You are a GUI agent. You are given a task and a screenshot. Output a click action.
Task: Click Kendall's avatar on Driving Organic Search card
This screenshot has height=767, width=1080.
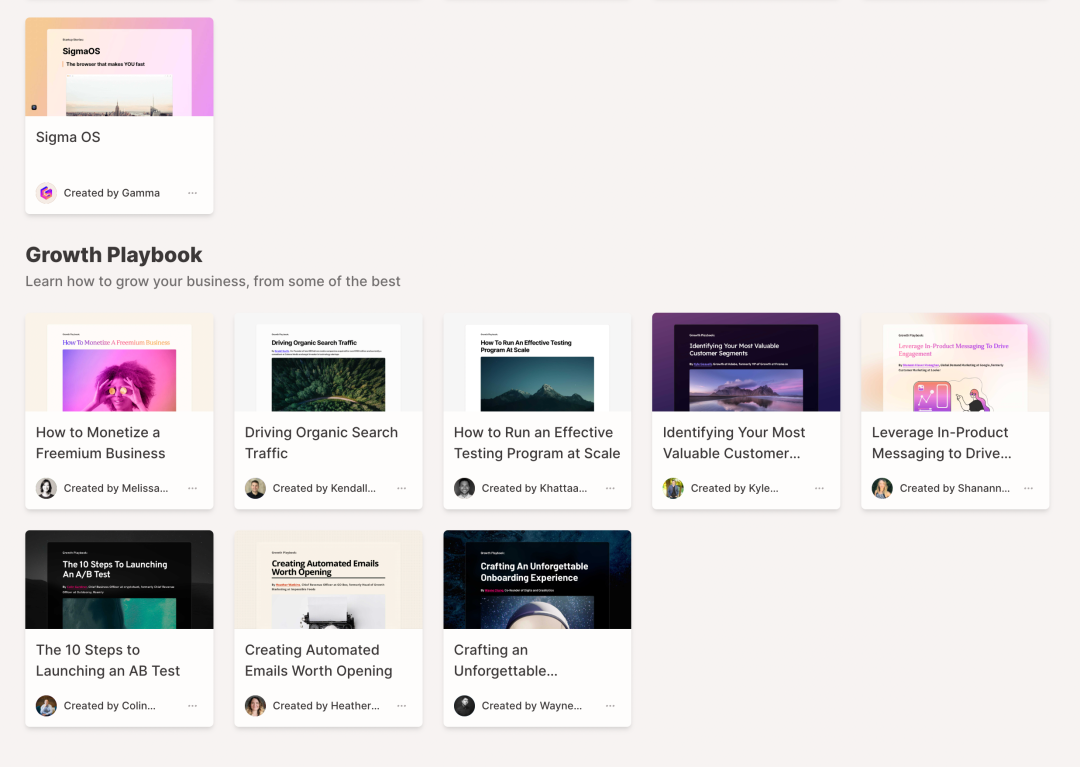coord(255,488)
